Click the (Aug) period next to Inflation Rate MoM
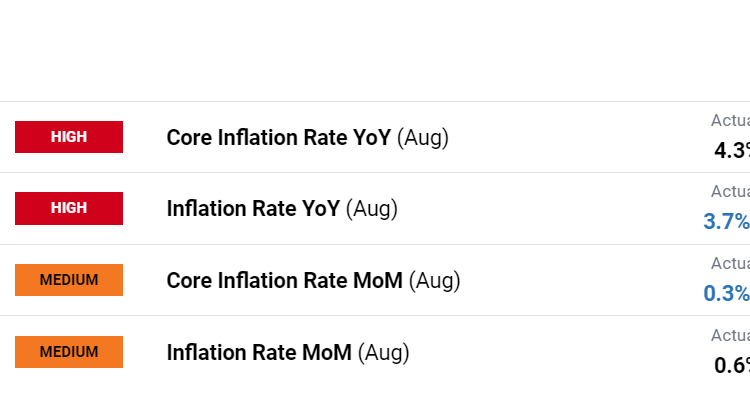750x414 pixels. tap(383, 353)
